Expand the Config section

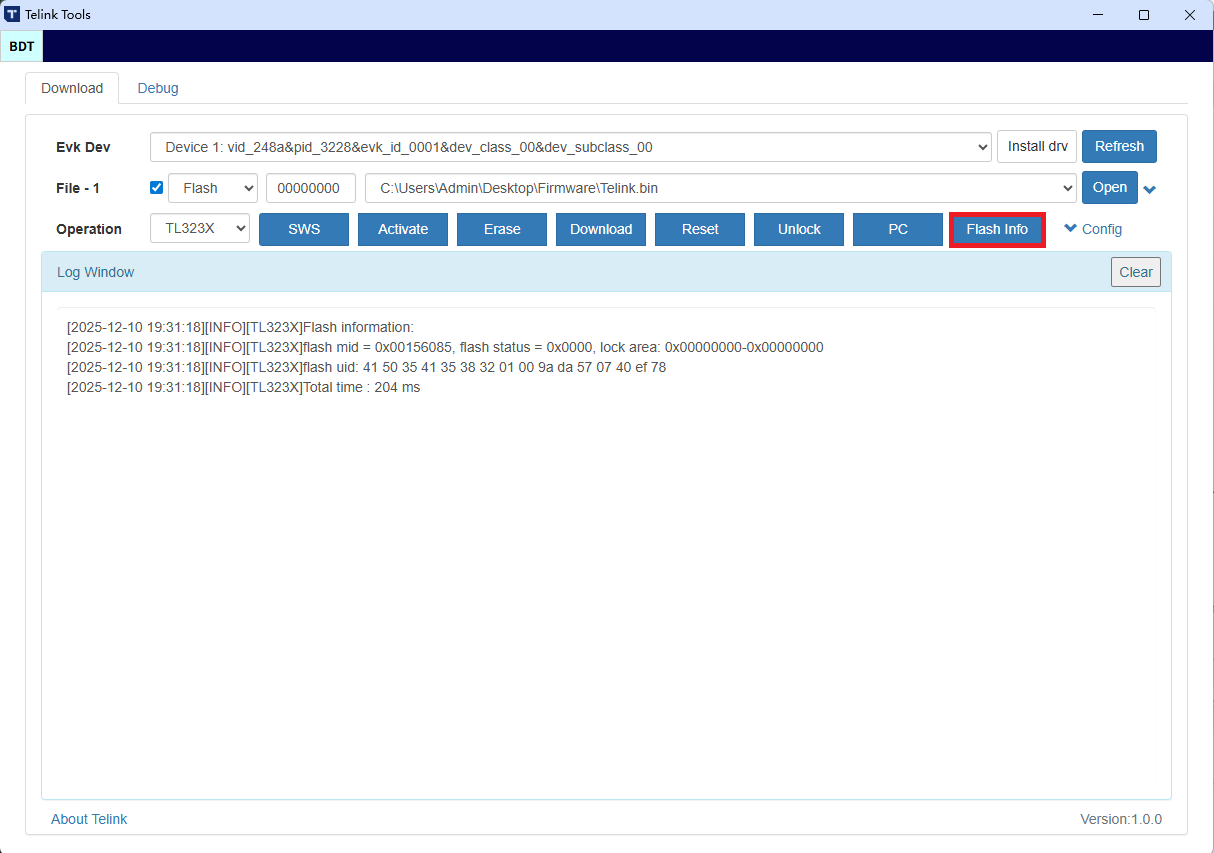1093,229
